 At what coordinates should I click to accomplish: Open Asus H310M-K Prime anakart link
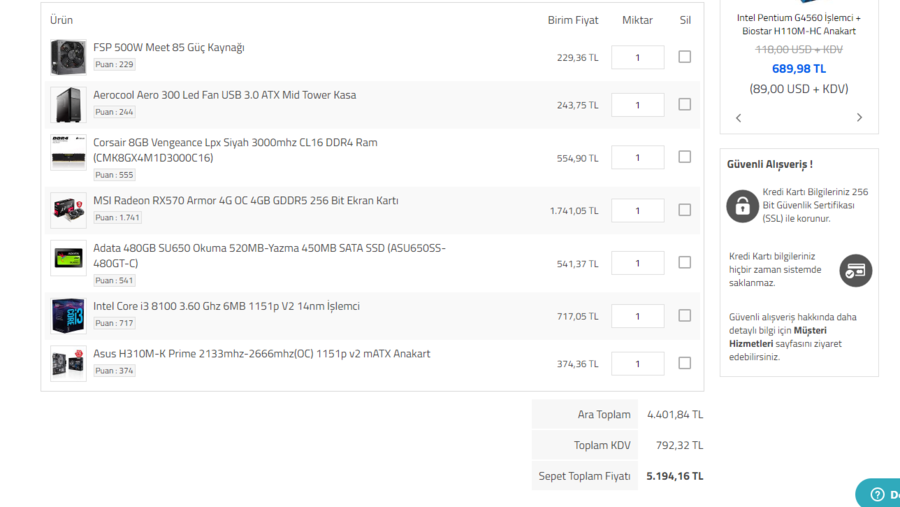pyautogui.click(x=261, y=353)
